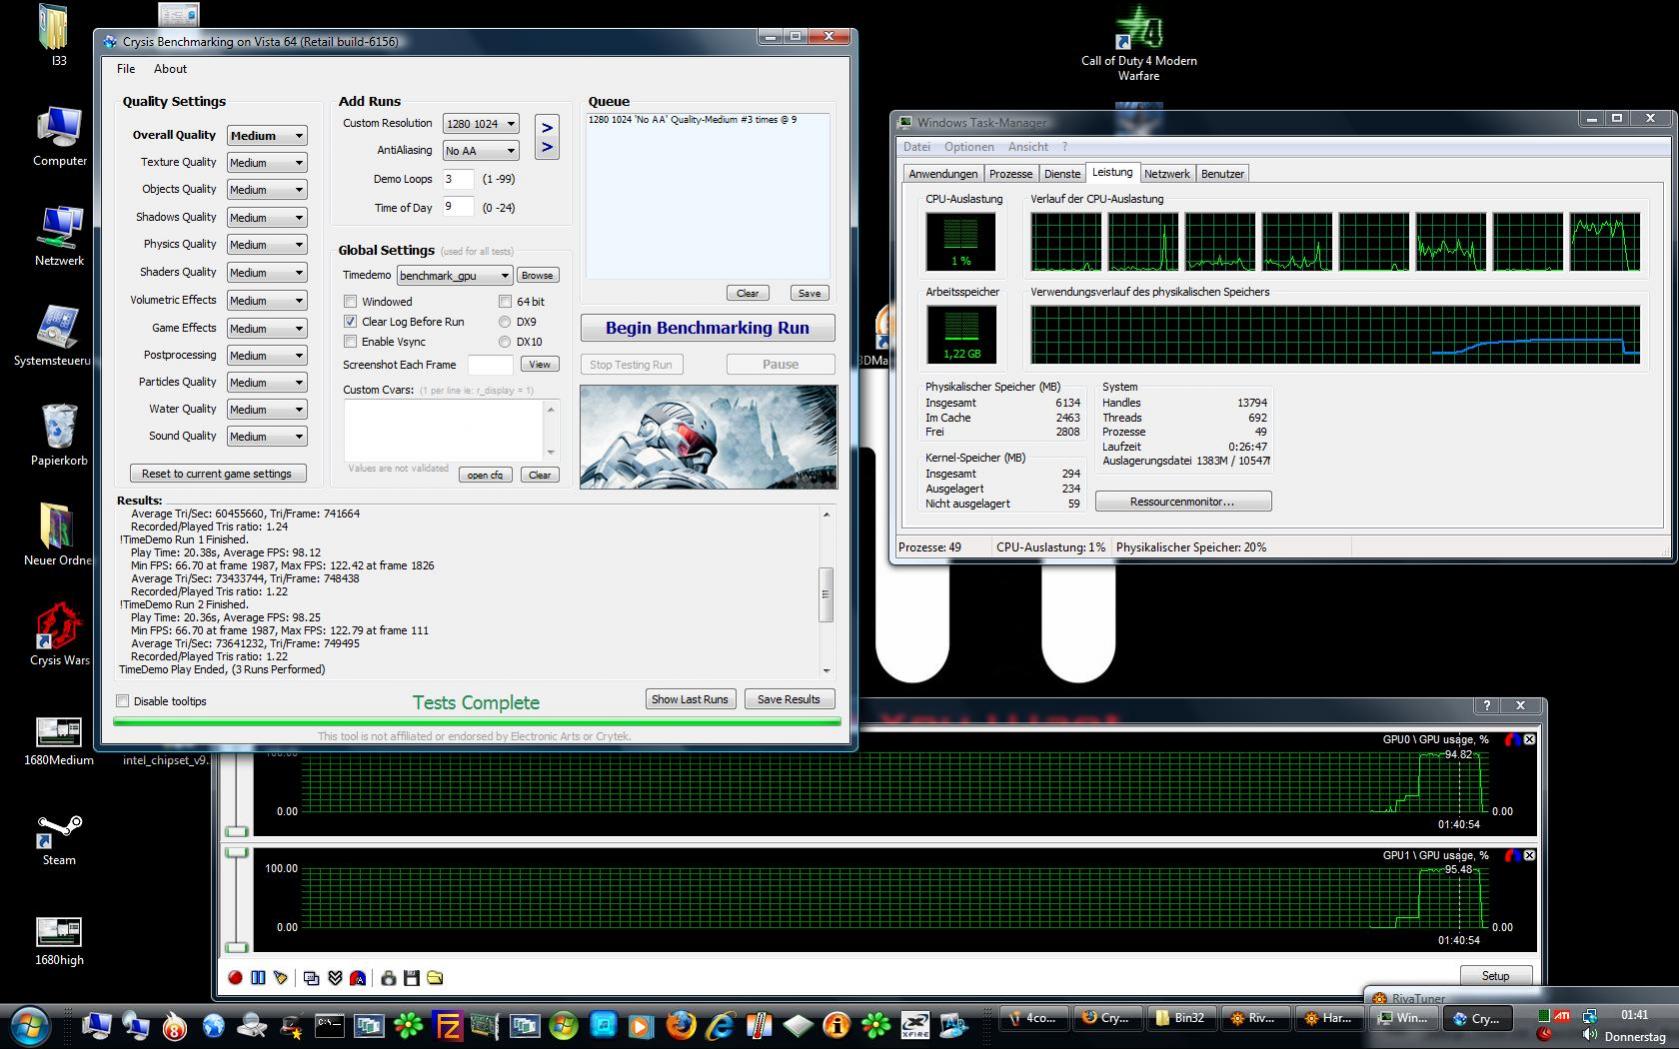1679x1049 pixels.
Task: Uncheck Clear Log Before Run
Action: tap(350, 321)
